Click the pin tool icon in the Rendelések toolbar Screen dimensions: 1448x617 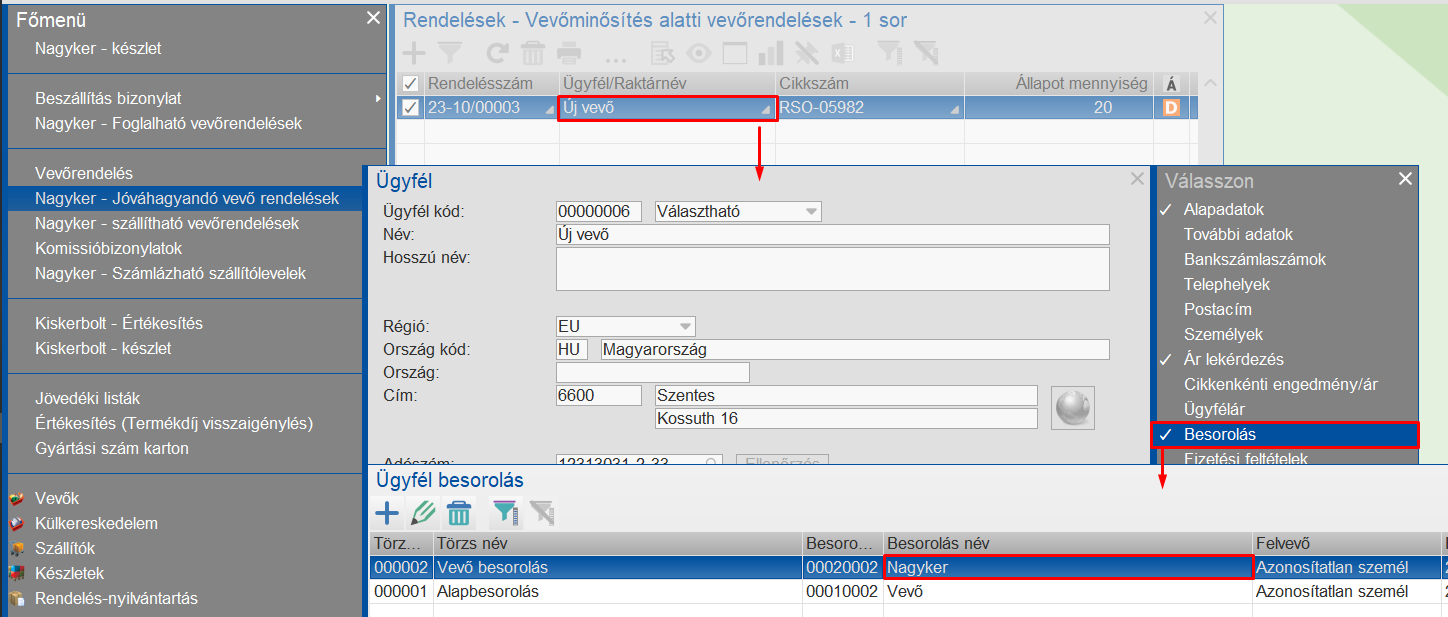[806, 53]
